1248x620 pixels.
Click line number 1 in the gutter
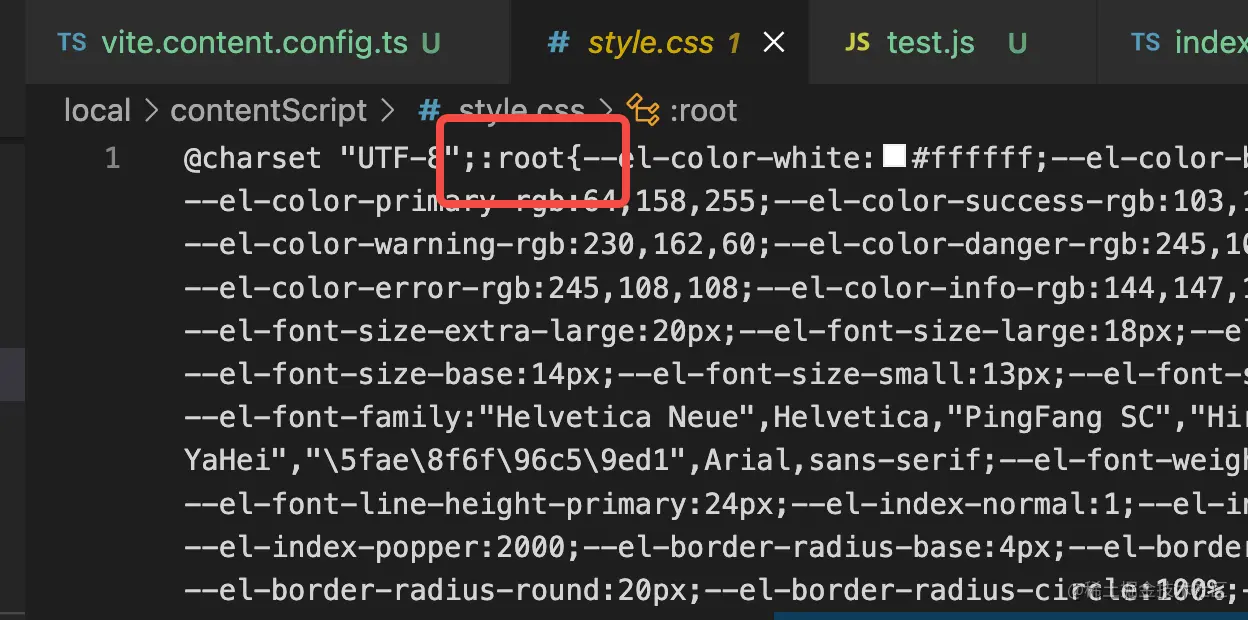[x=112, y=158]
